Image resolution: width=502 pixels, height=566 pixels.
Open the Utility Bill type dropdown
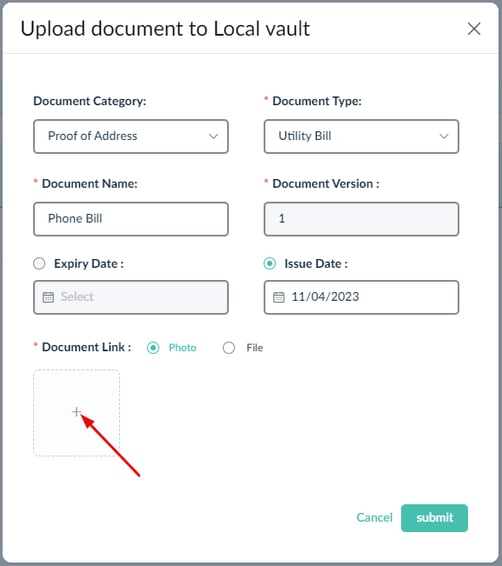click(361, 136)
